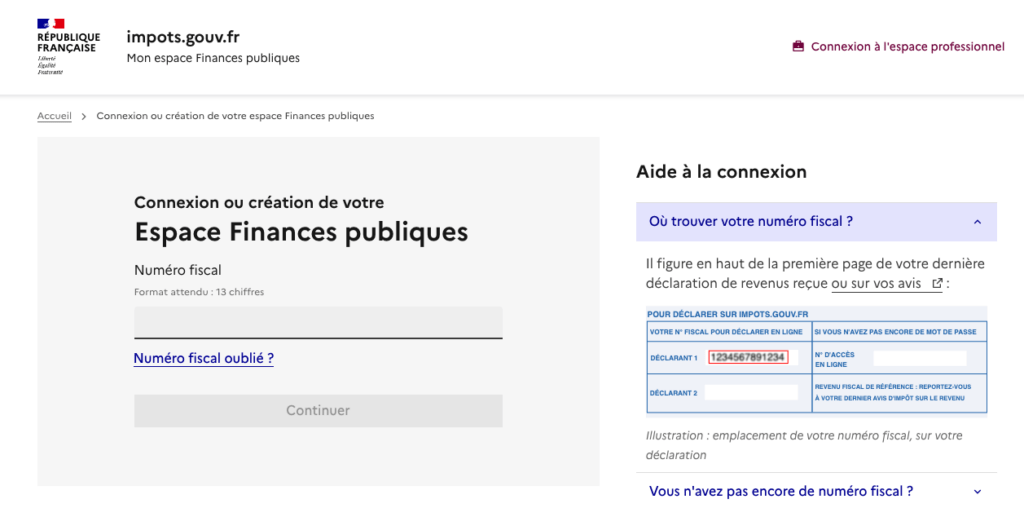Click the impots.gouv.fr site title

pyautogui.click(x=184, y=37)
